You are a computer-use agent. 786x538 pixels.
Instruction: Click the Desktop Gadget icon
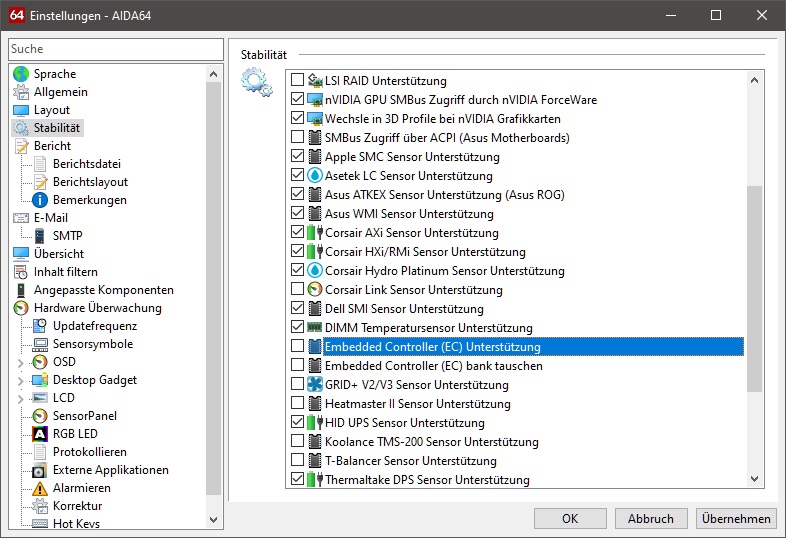40,380
